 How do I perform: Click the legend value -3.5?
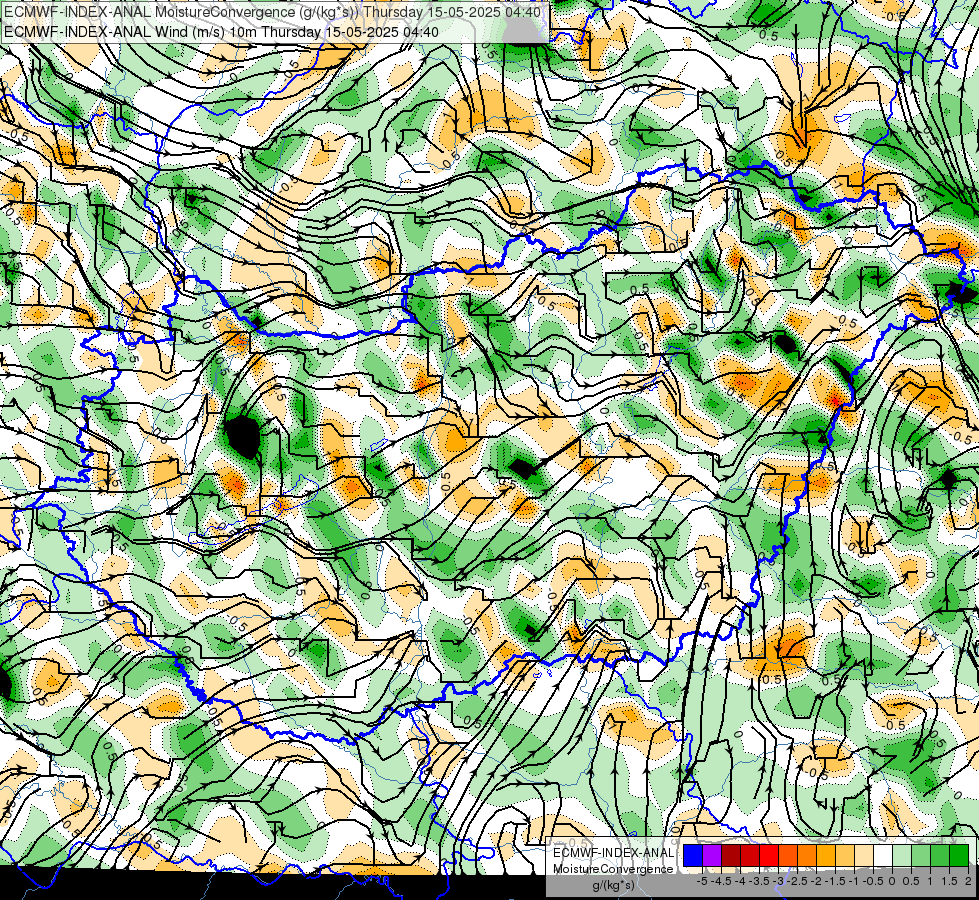click(760, 881)
